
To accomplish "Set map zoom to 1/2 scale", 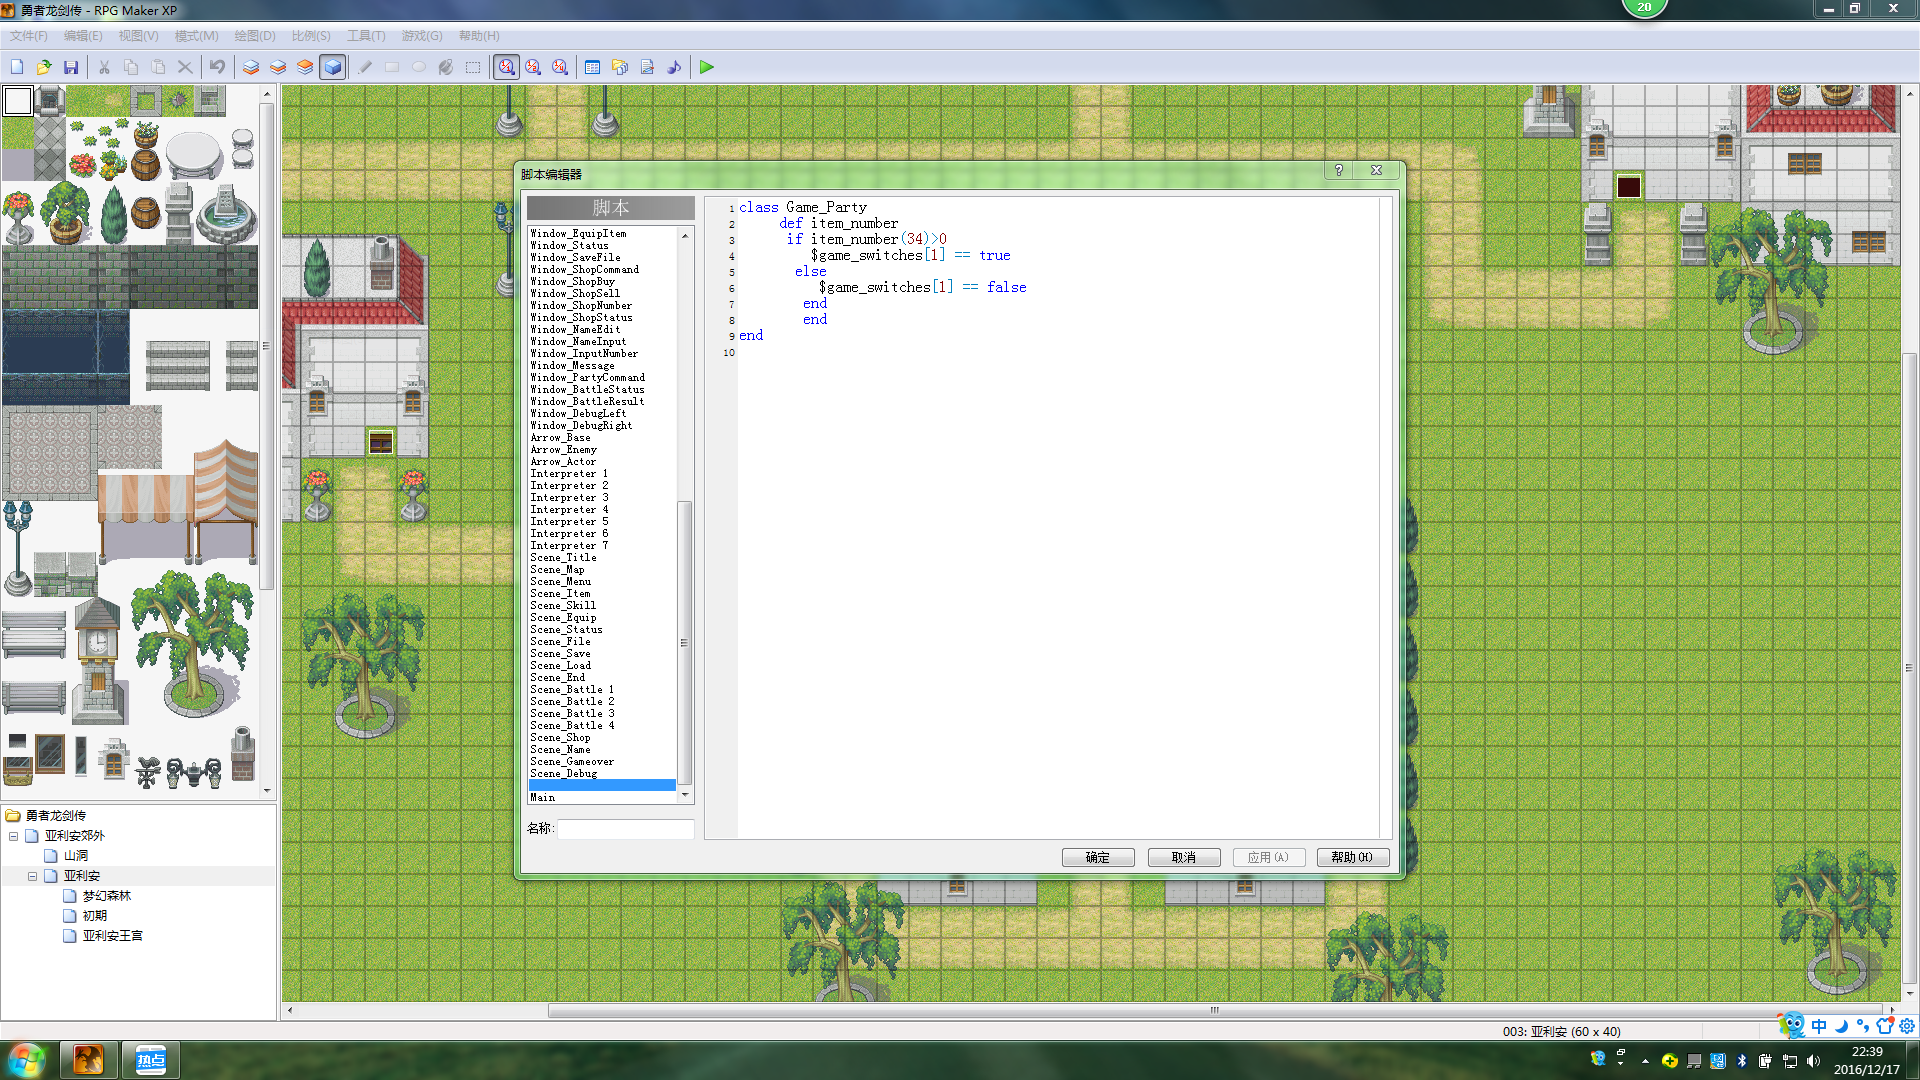I will point(533,67).
